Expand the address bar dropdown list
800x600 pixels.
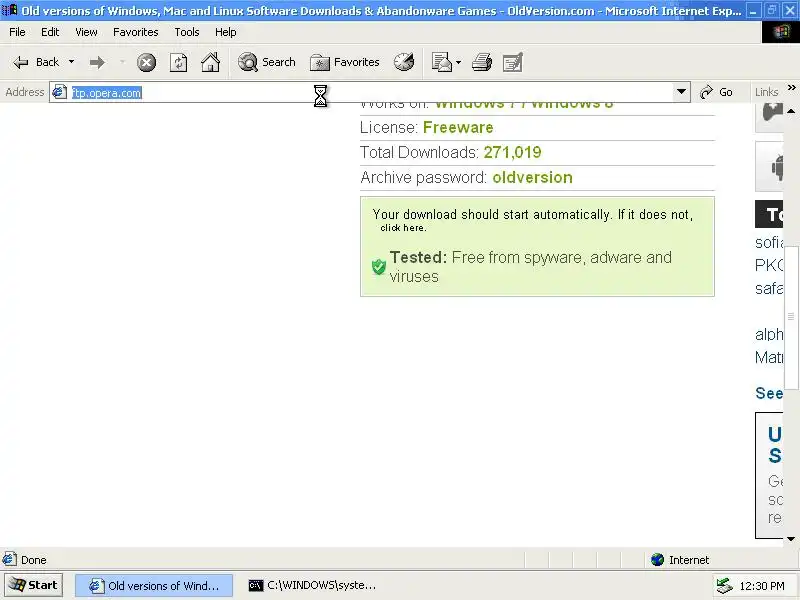pyautogui.click(x=681, y=92)
